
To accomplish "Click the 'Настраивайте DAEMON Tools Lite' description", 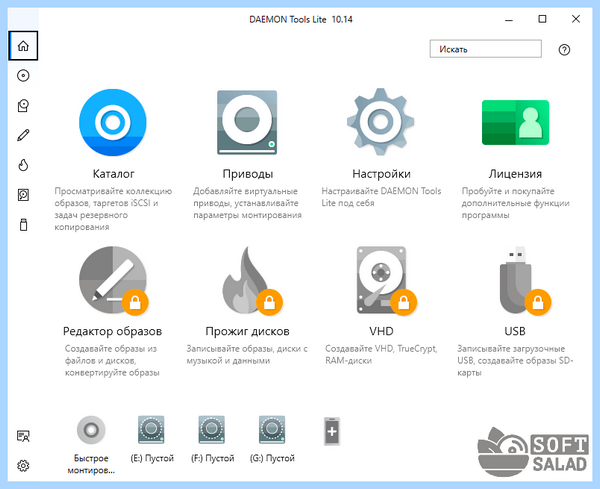I will pos(381,197).
